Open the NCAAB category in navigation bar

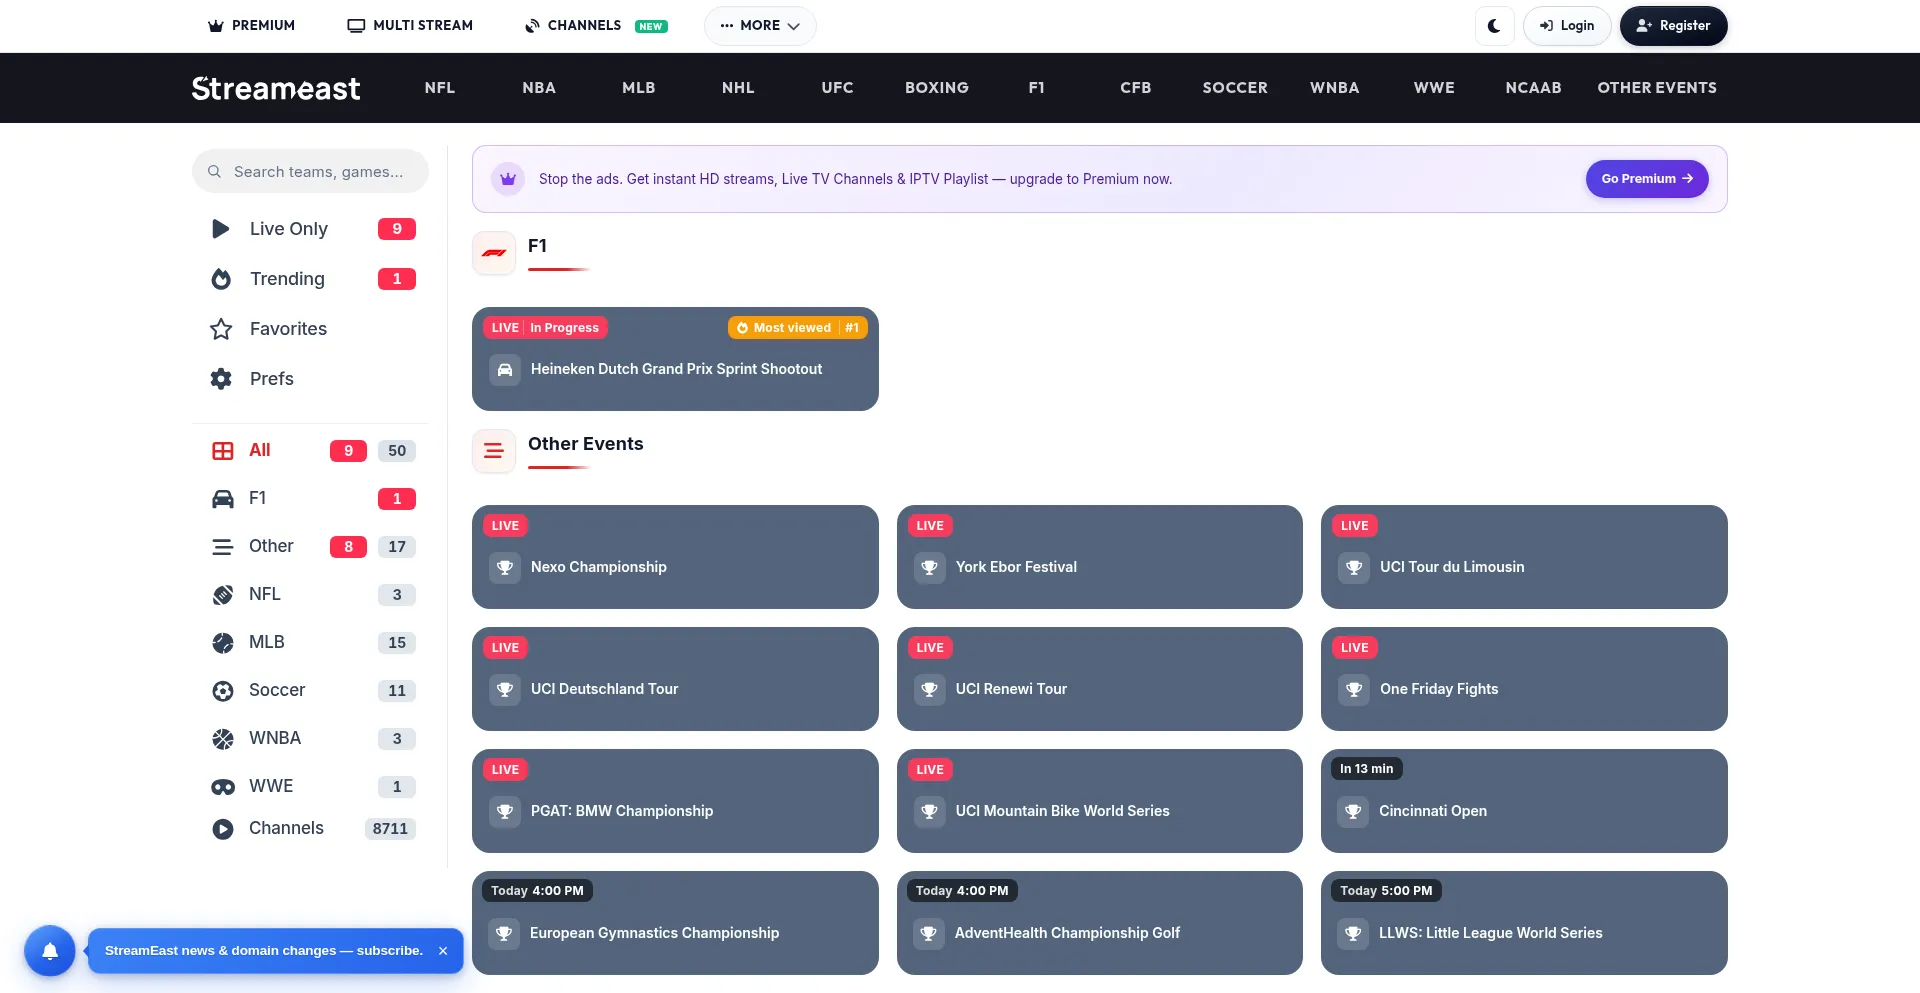coord(1534,88)
